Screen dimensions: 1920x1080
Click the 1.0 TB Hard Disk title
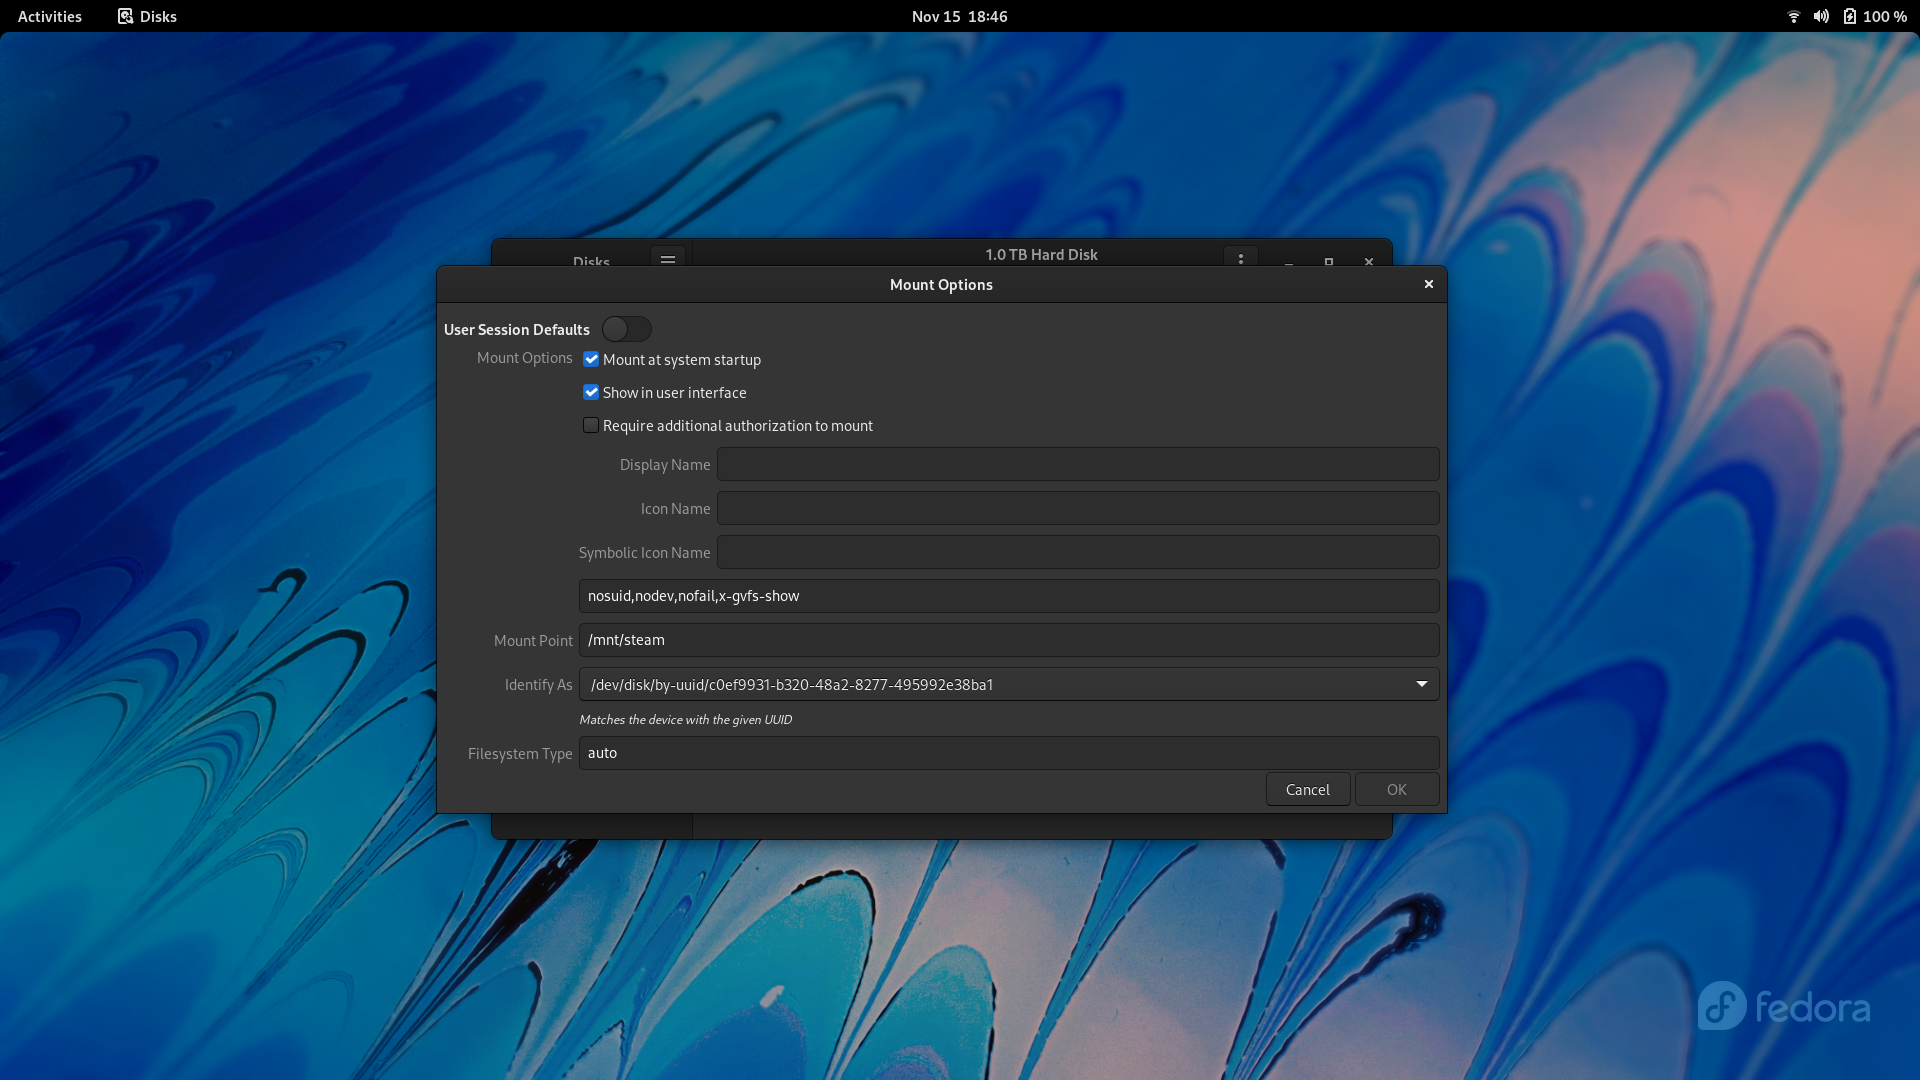point(1041,254)
